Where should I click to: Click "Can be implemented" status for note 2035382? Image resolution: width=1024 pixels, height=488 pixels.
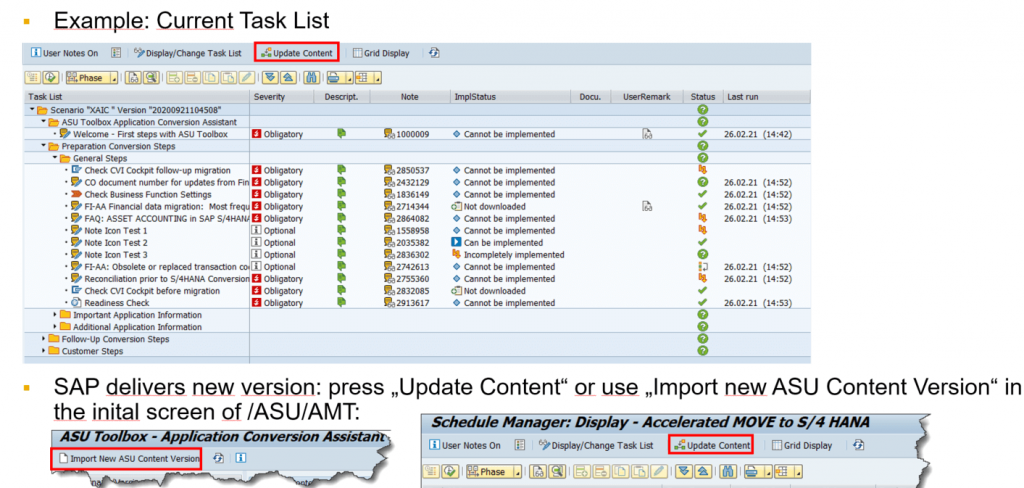[504, 242]
